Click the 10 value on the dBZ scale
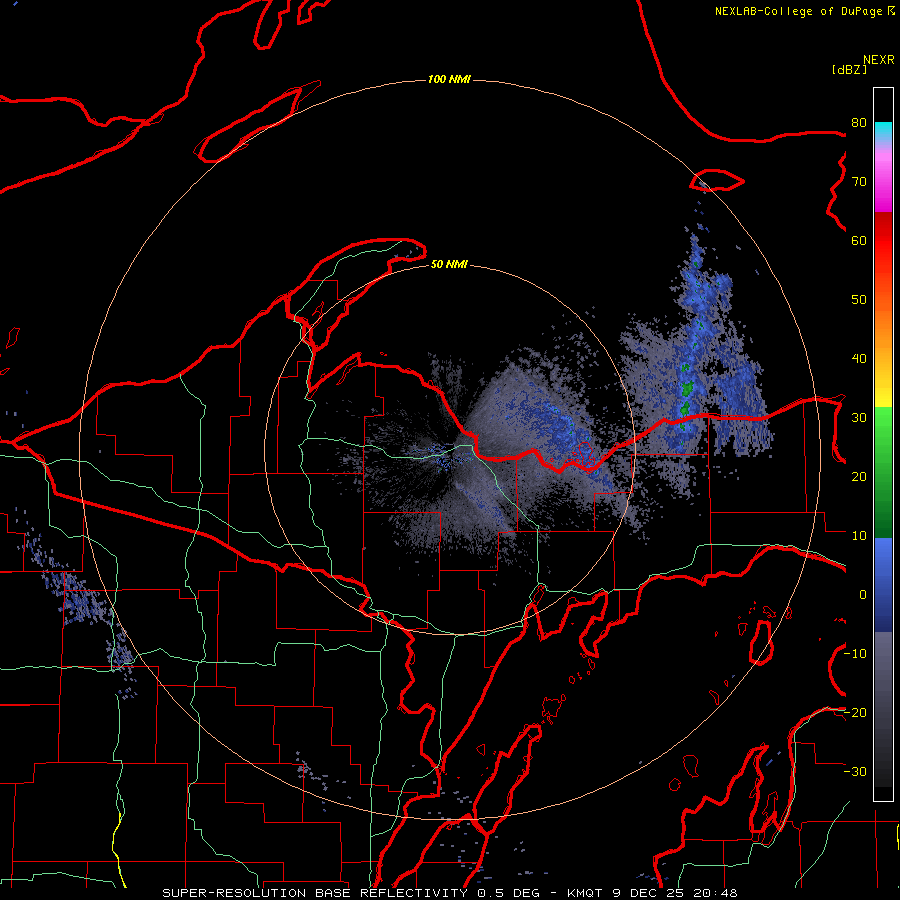Image resolution: width=900 pixels, height=900 pixels. click(x=859, y=536)
